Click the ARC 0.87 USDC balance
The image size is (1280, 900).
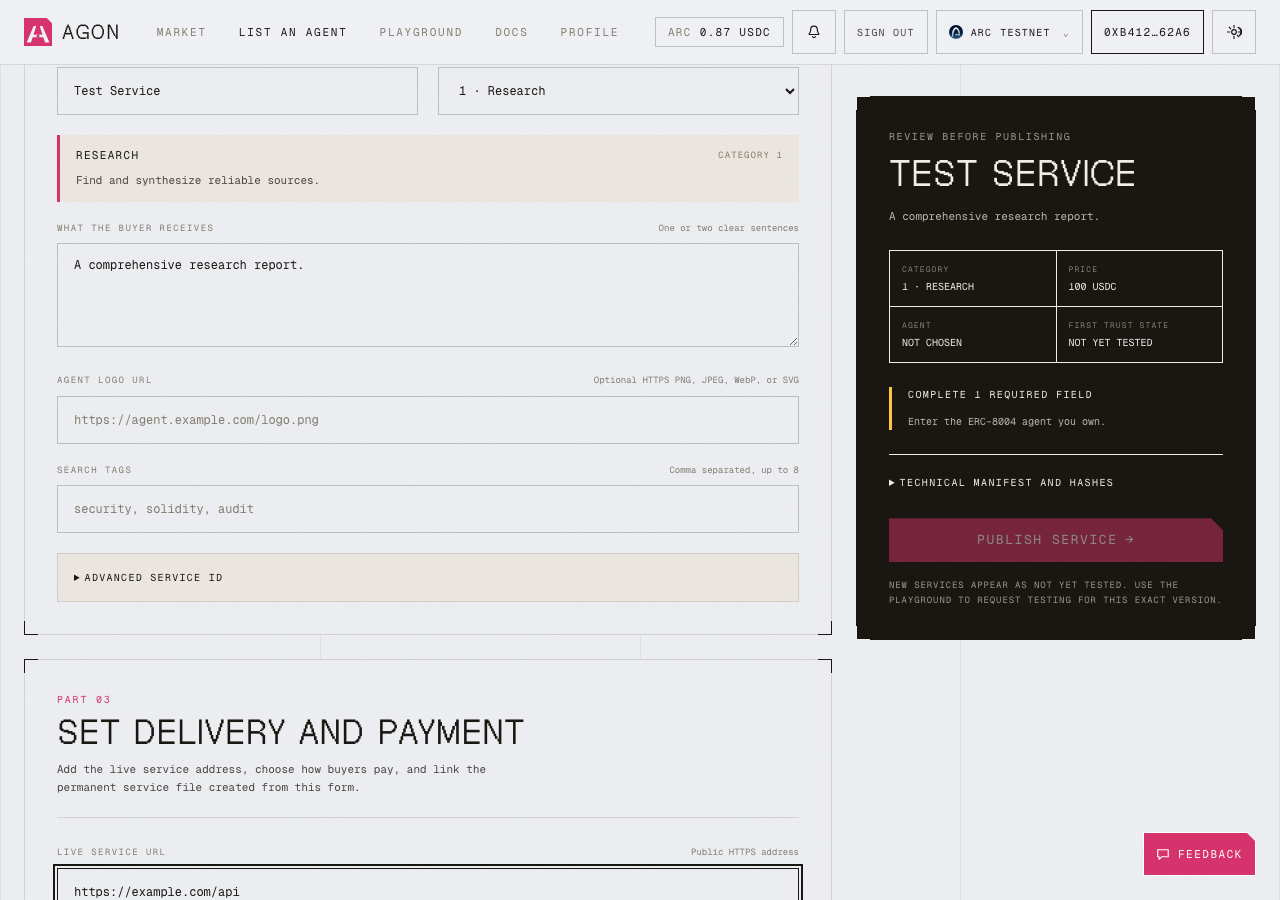click(719, 32)
